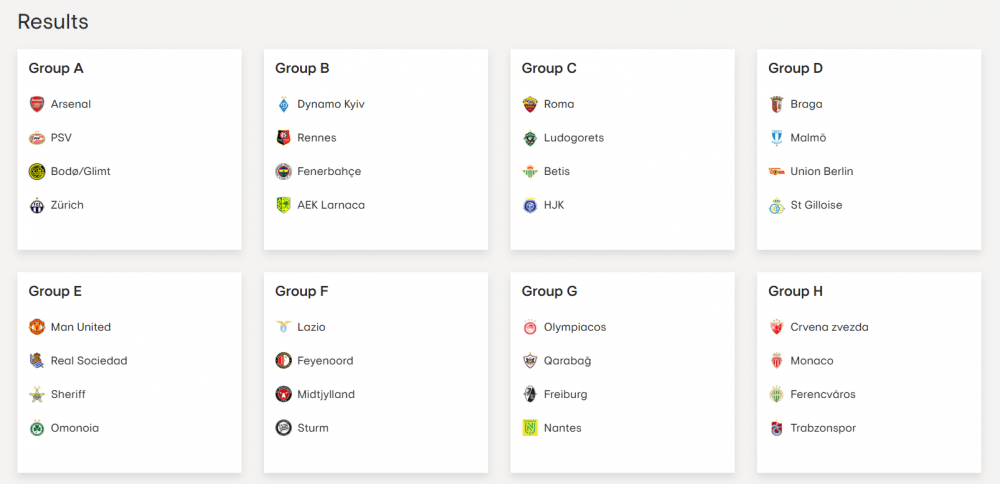This screenshot has width=1000, height=484.
Task: Click the Man United crest icon
Action: (37, 327)
